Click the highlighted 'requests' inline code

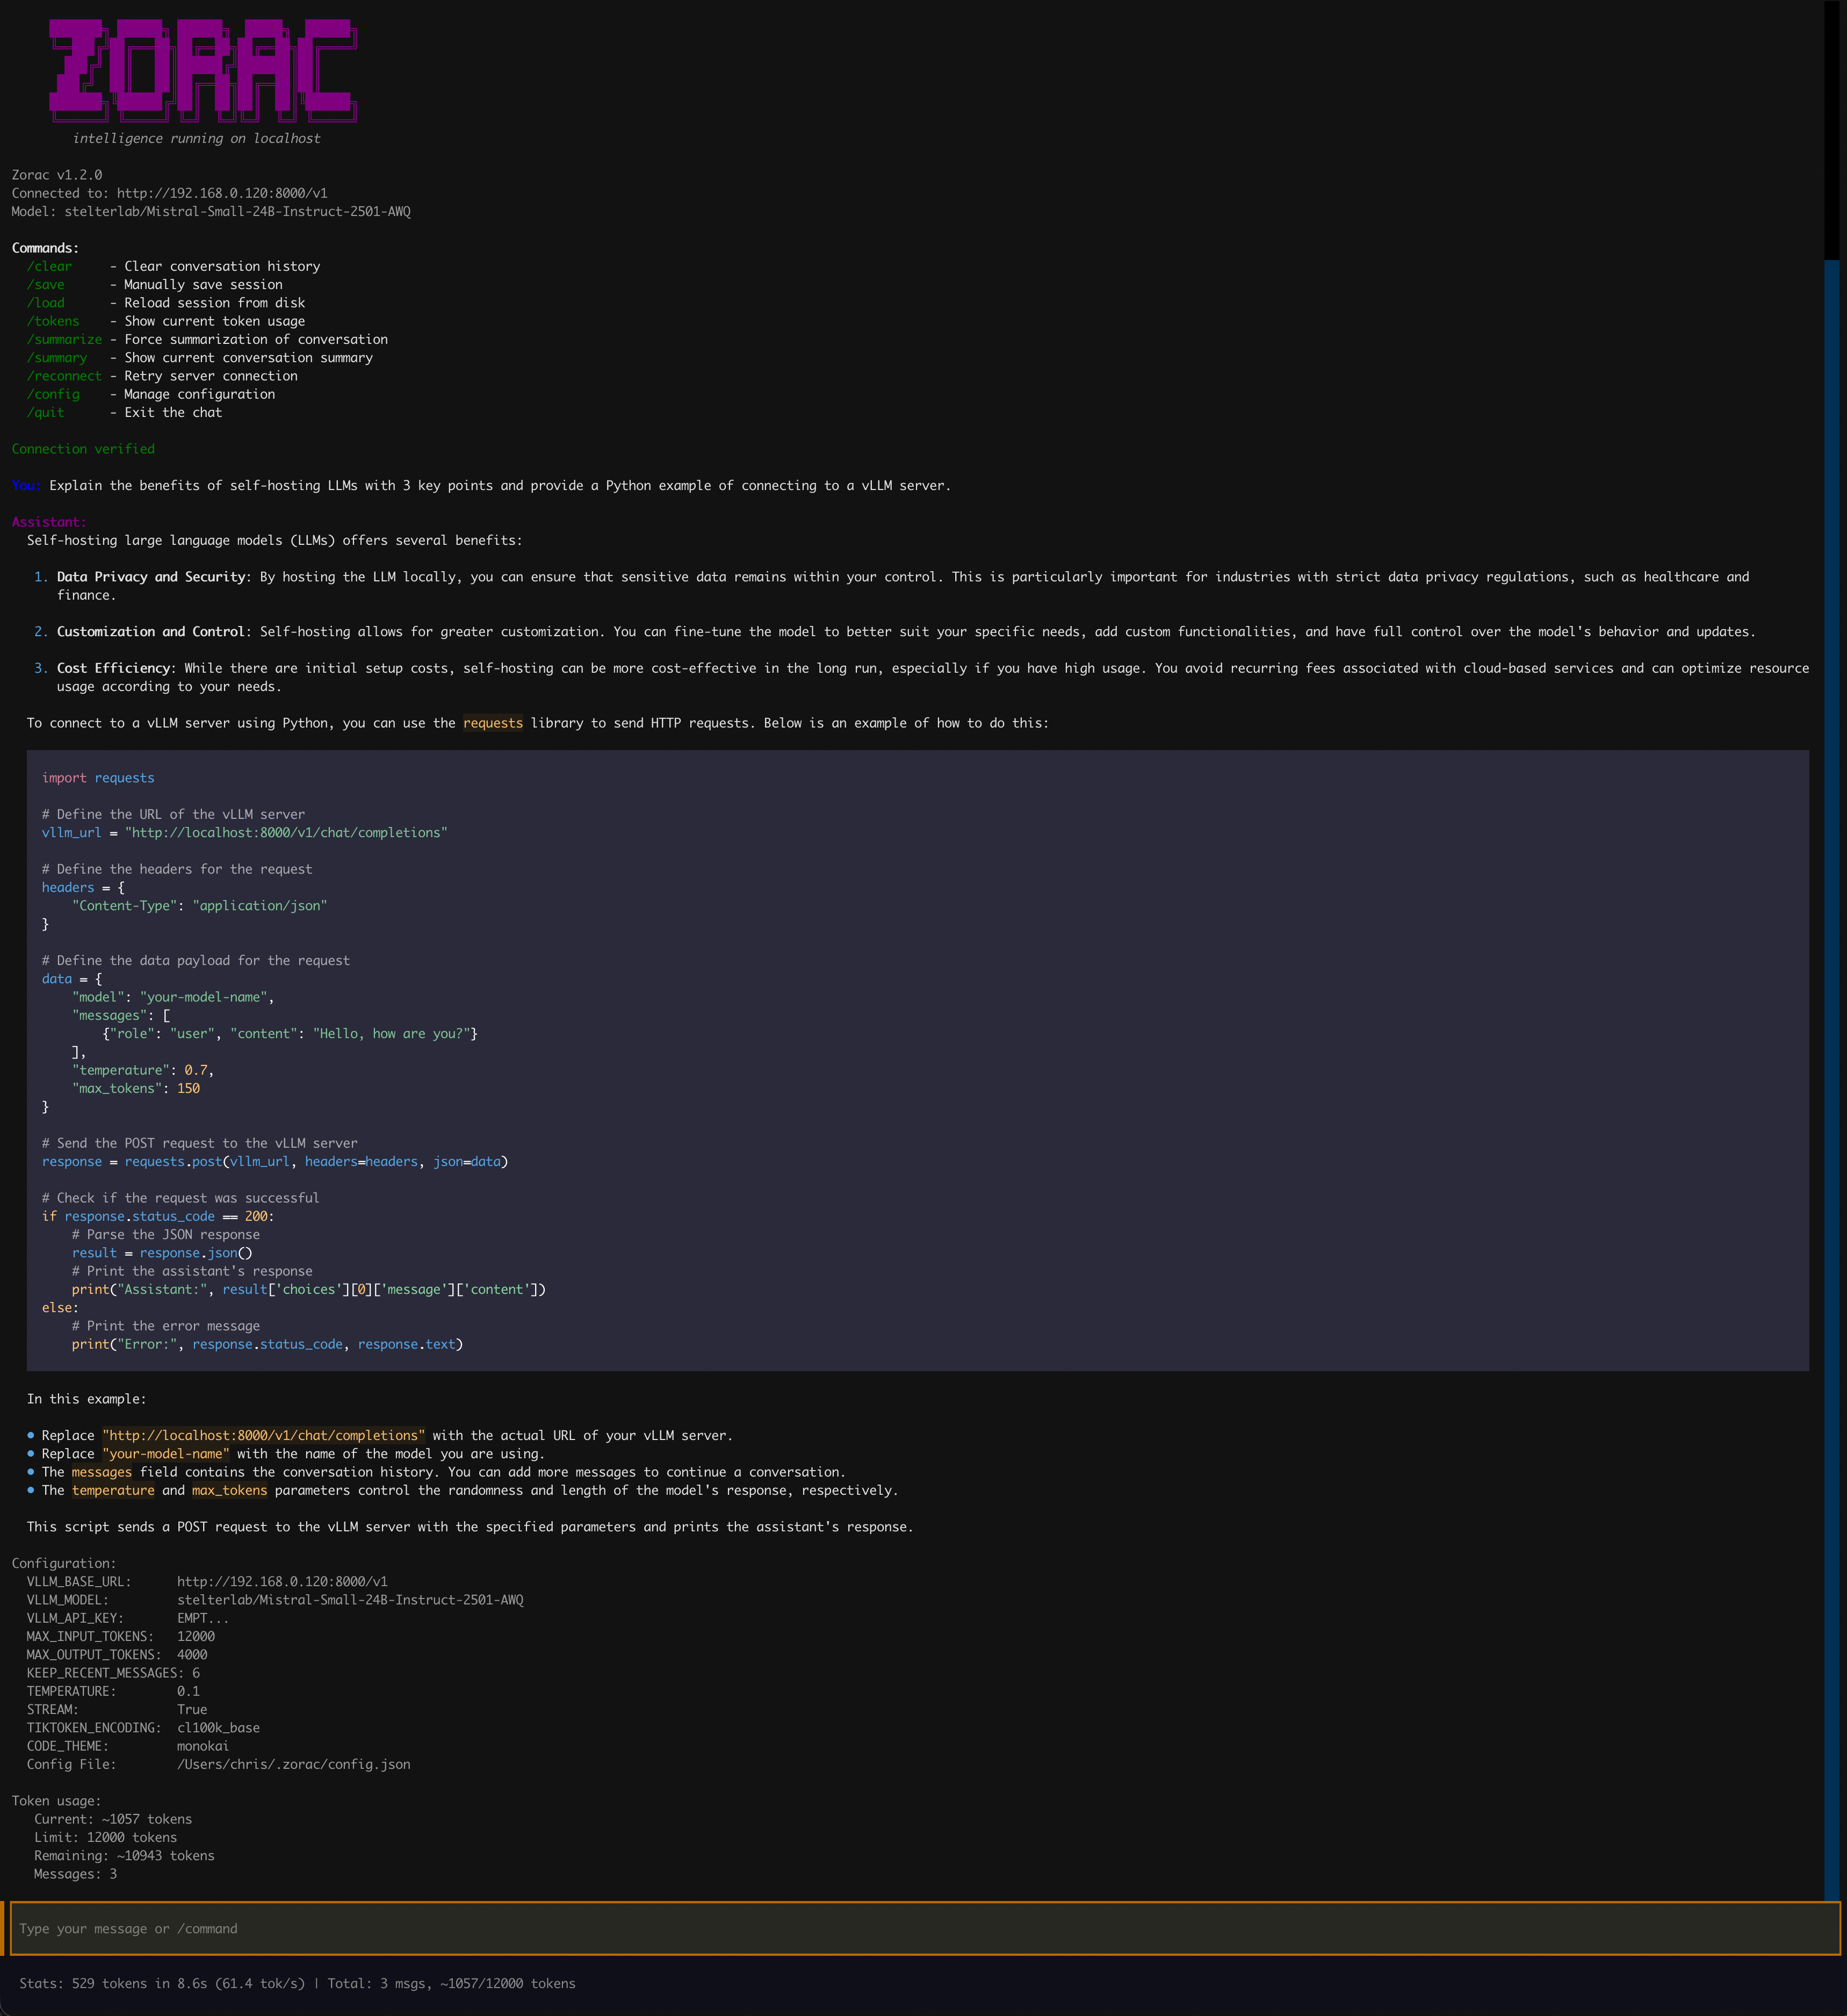click(x=493, y=723)
